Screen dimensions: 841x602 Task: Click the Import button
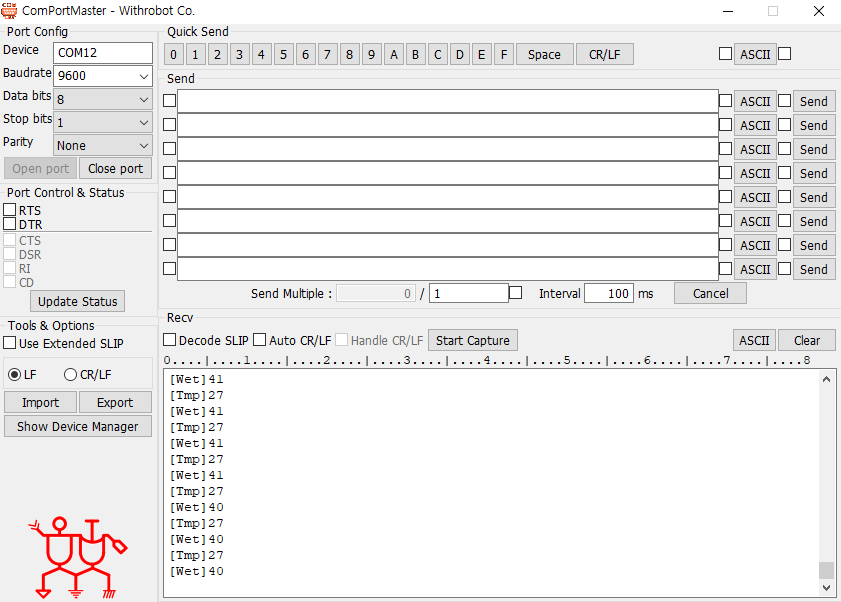tap(41, 402)
